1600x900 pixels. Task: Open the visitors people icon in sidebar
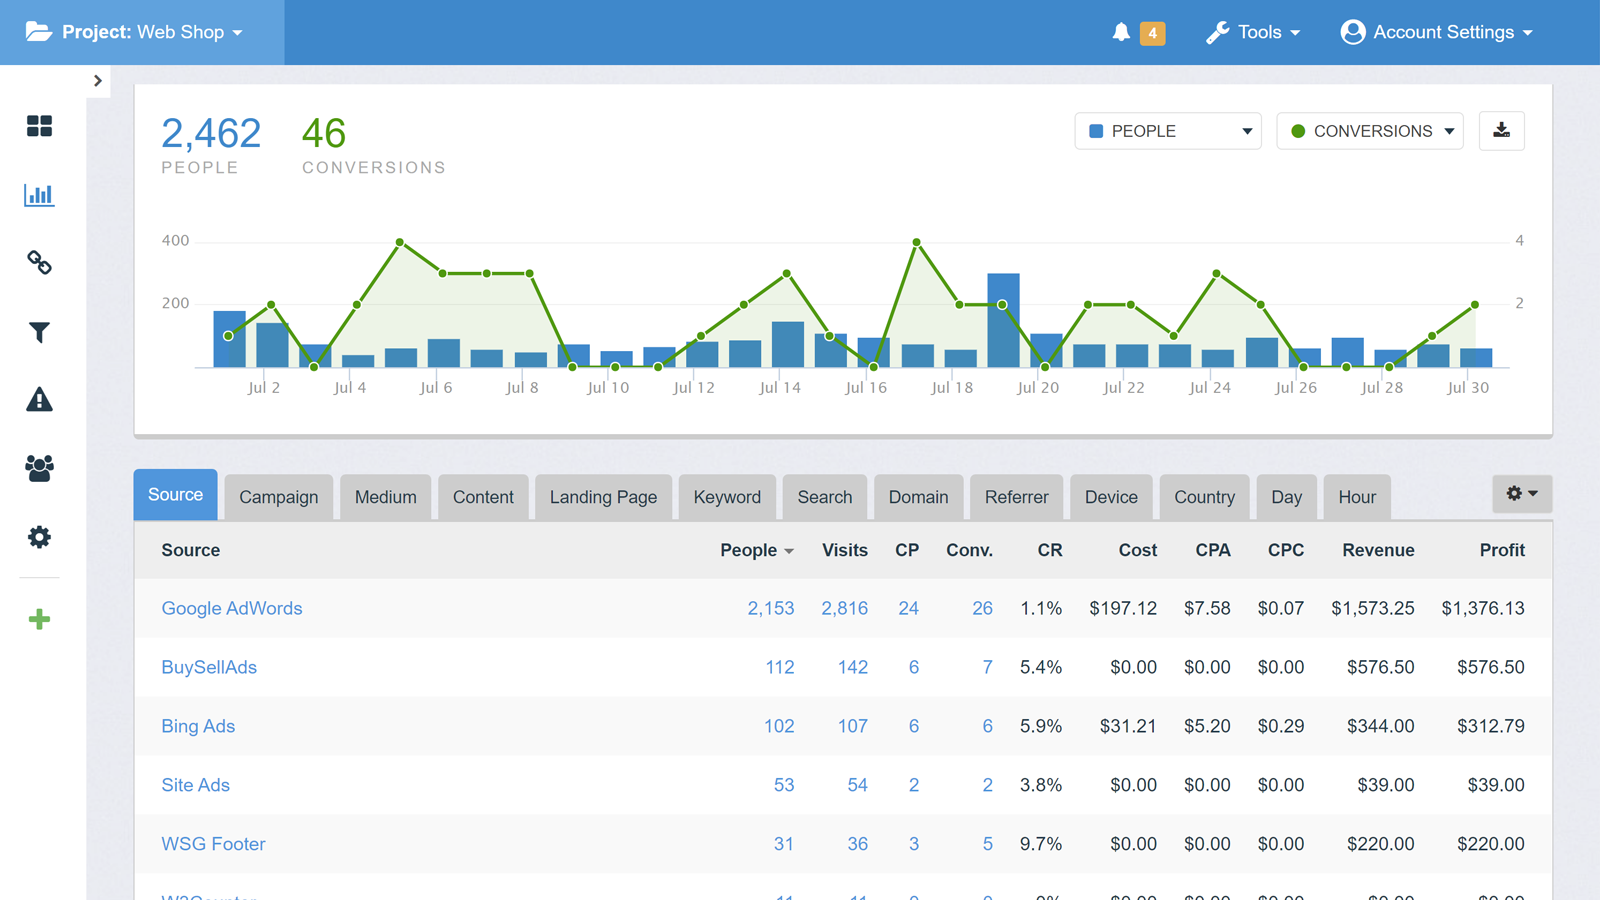(39, 468)
